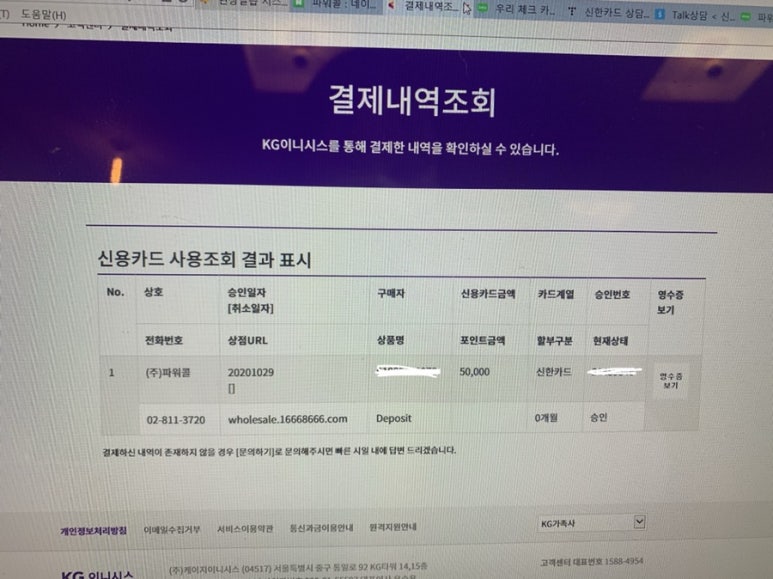Open the 도움말(H) menu

(x=43, y=14)
